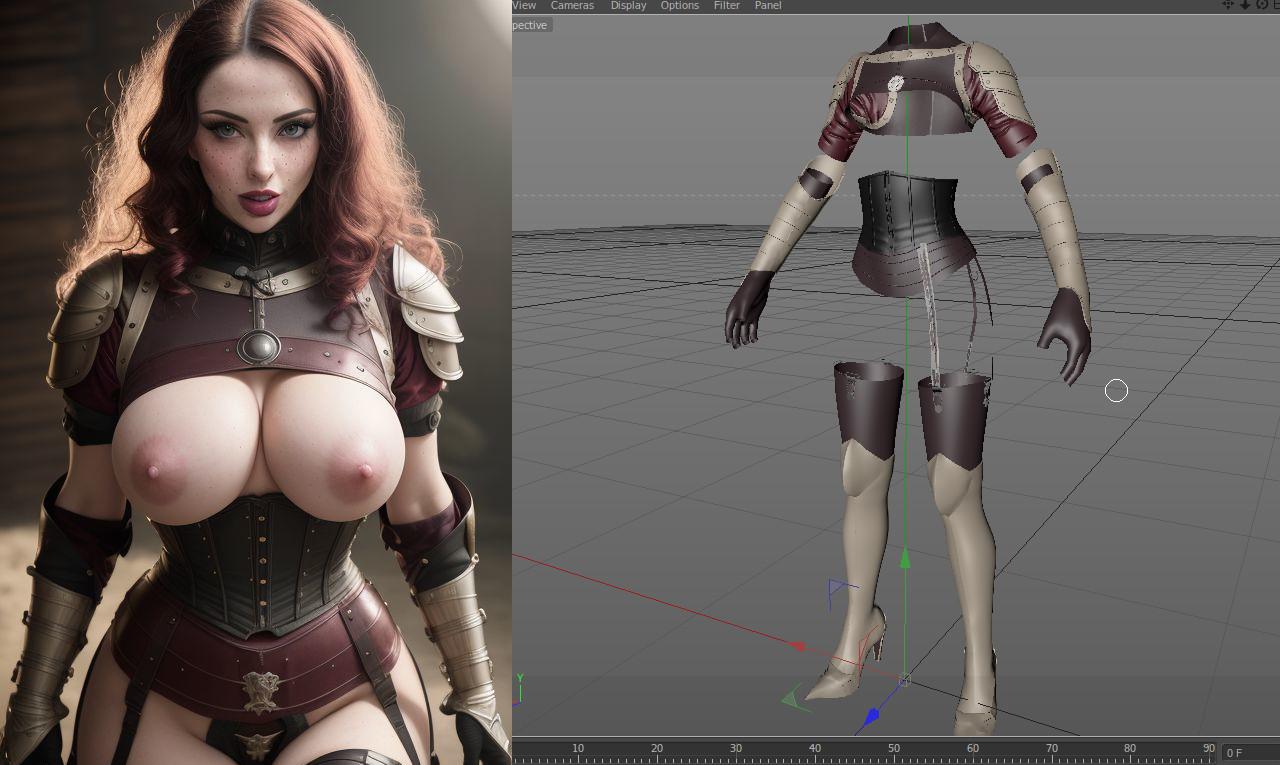Open the Display menu
The width and height of the screenshot is (1280, 765).
coord(628,5)
